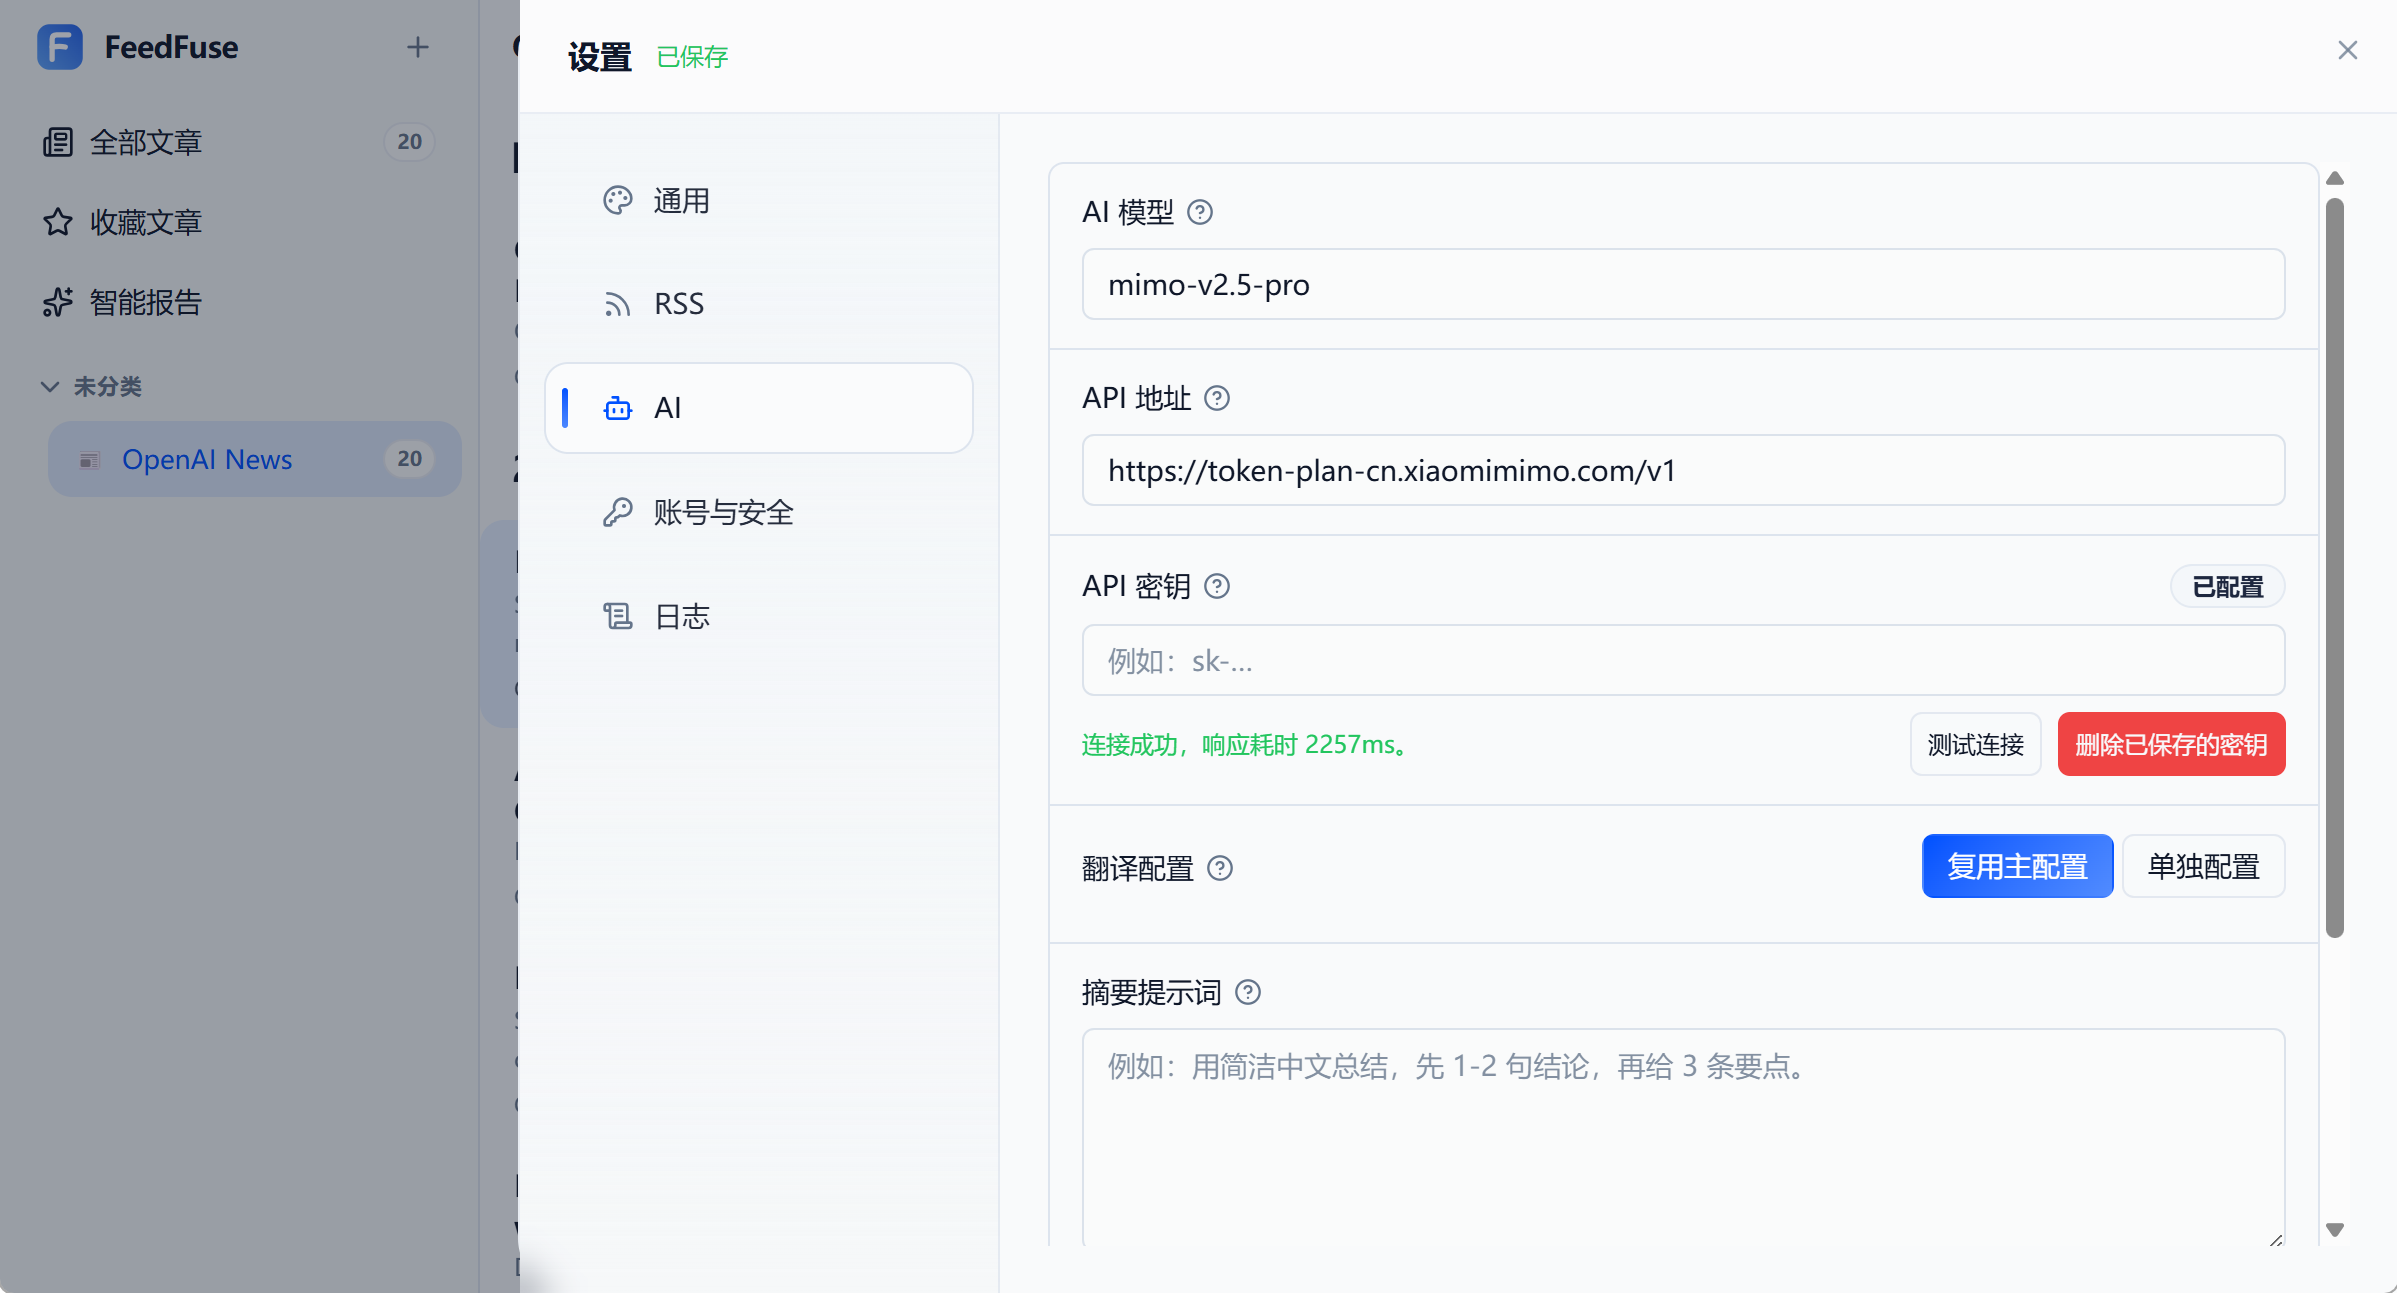Viewport: 2397px width, 1293px height.
Task: Click the 20 badge beside 全部文章
Action: 409,142
